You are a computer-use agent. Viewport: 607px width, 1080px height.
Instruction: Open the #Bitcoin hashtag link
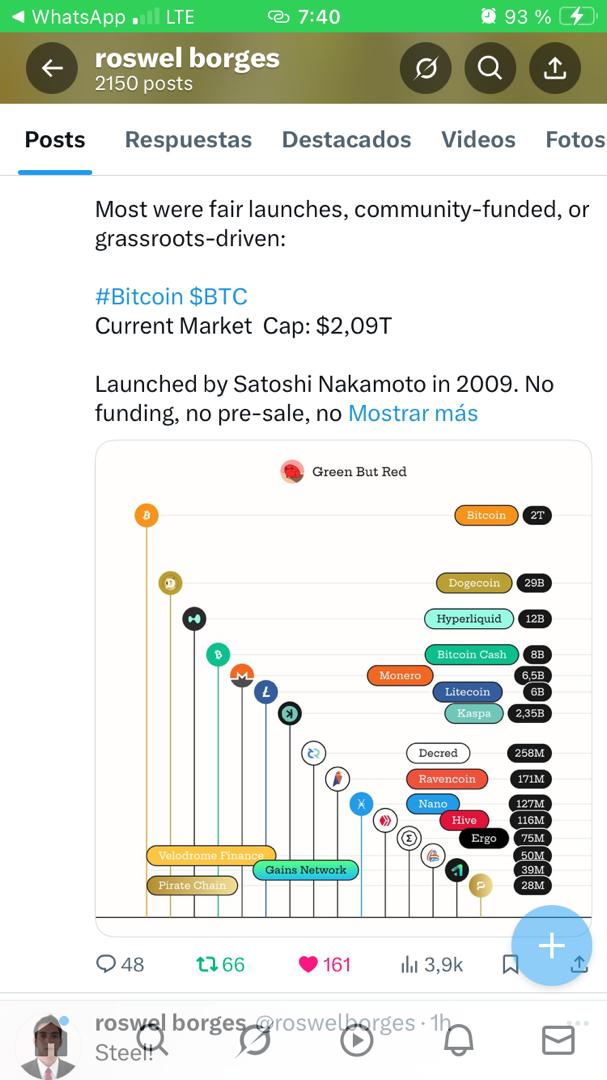click(139, 297)
